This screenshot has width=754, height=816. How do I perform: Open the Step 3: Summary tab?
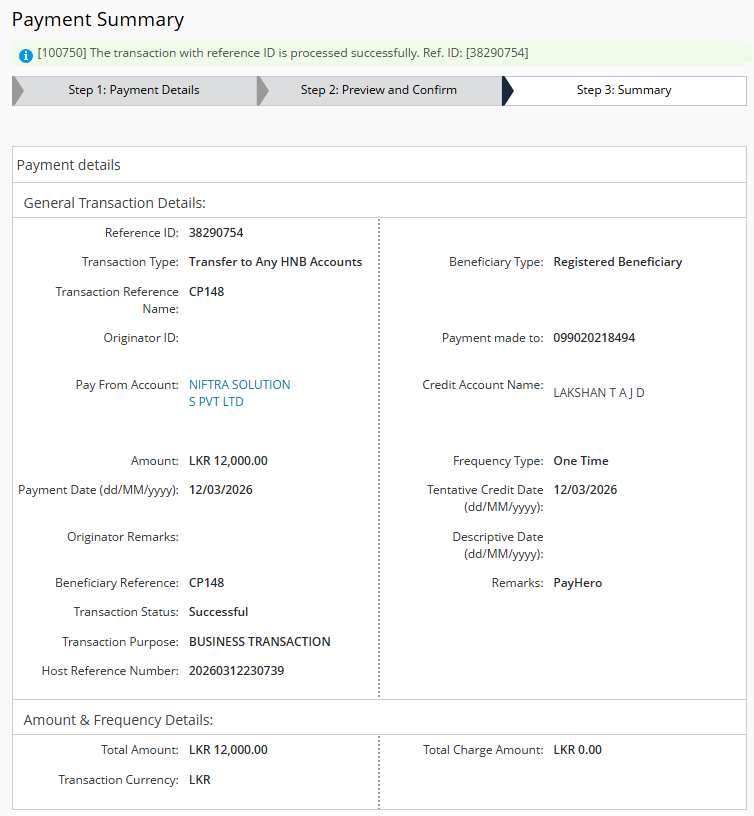click(624, 90)
